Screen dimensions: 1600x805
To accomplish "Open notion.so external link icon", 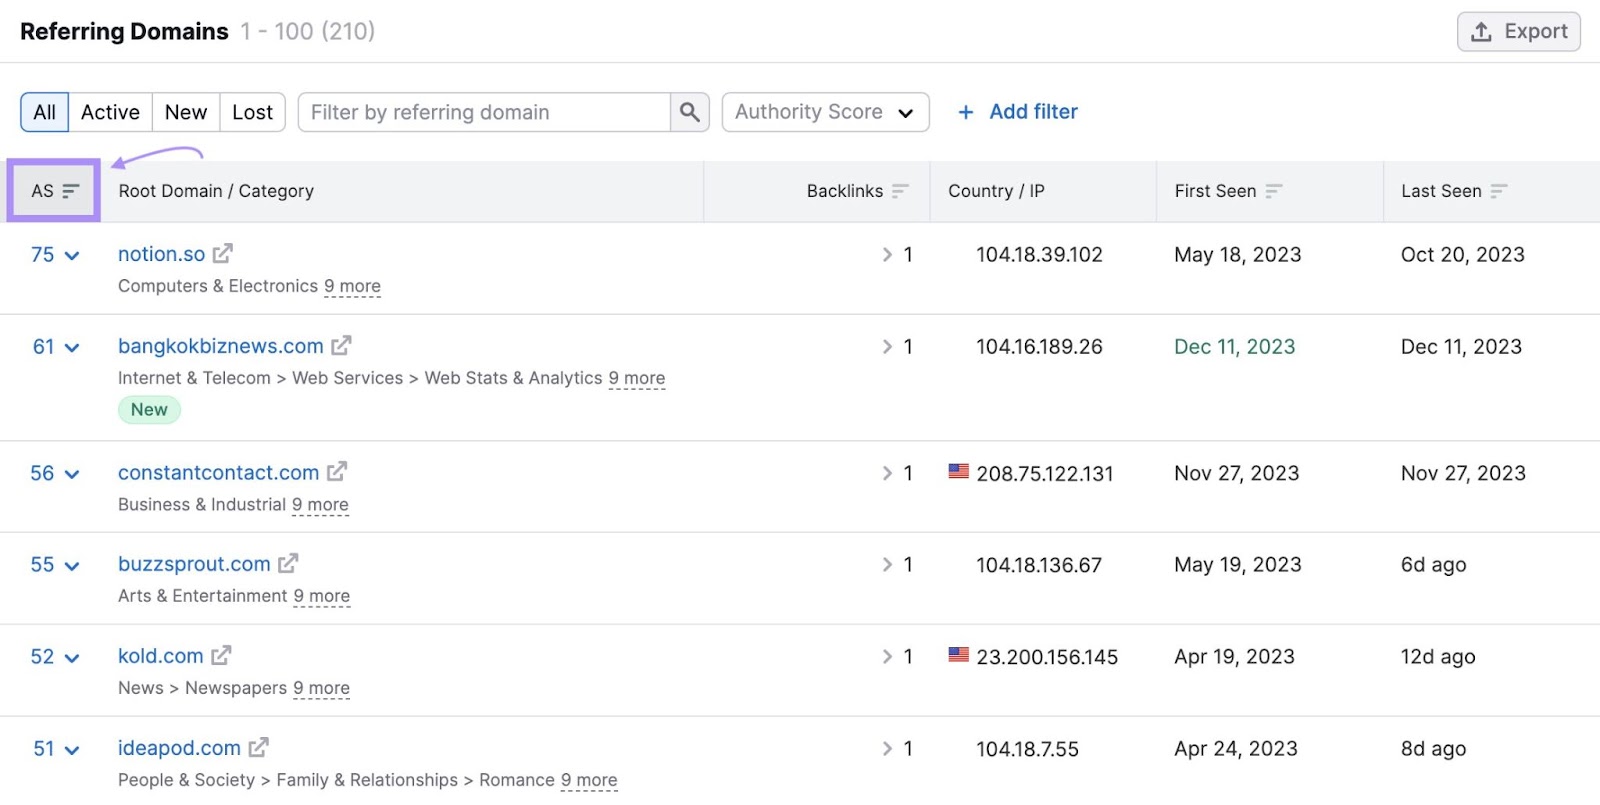I will click(x=223, y=254).
